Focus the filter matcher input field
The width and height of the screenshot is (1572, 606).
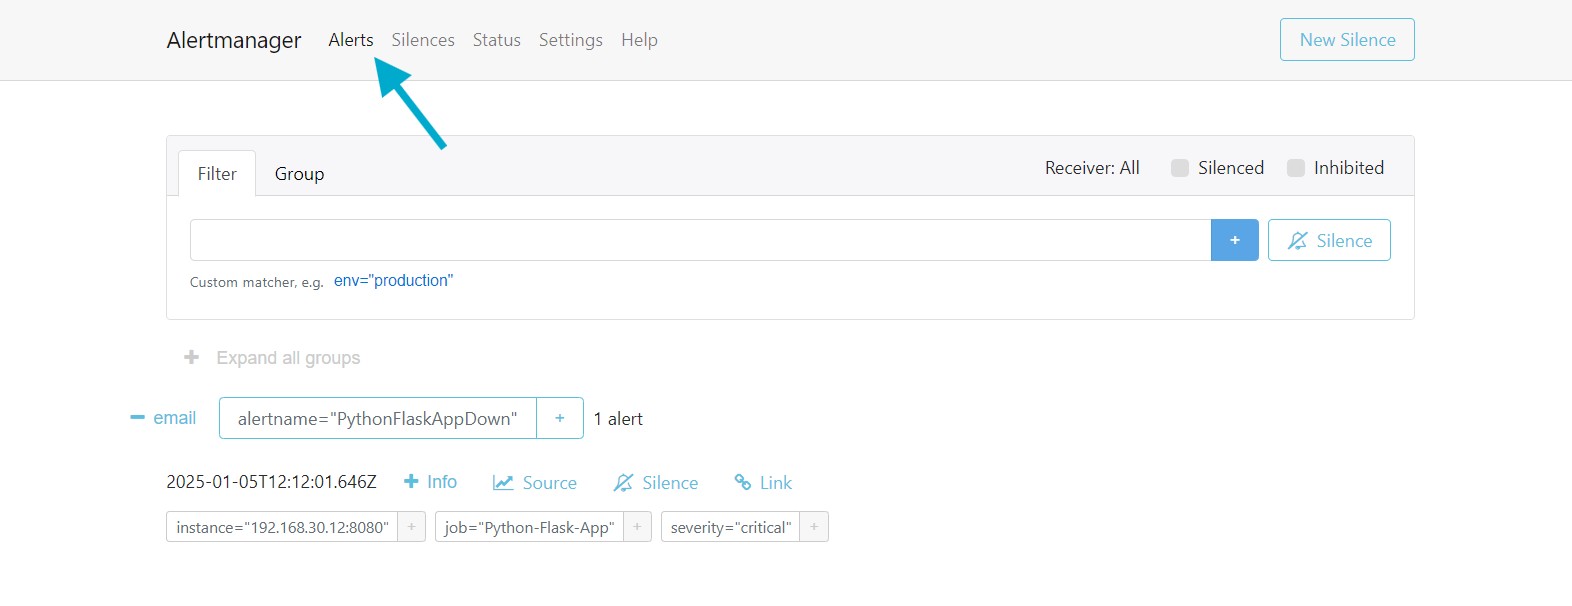click(x=700, y=240)
